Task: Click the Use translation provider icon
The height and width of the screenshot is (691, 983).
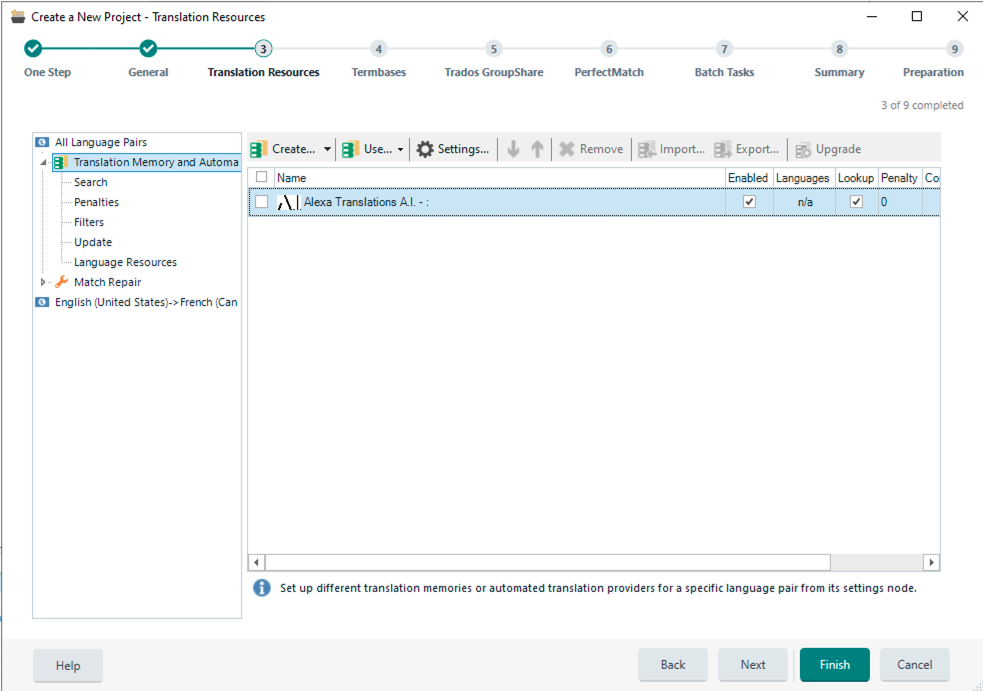Action: 350,149
